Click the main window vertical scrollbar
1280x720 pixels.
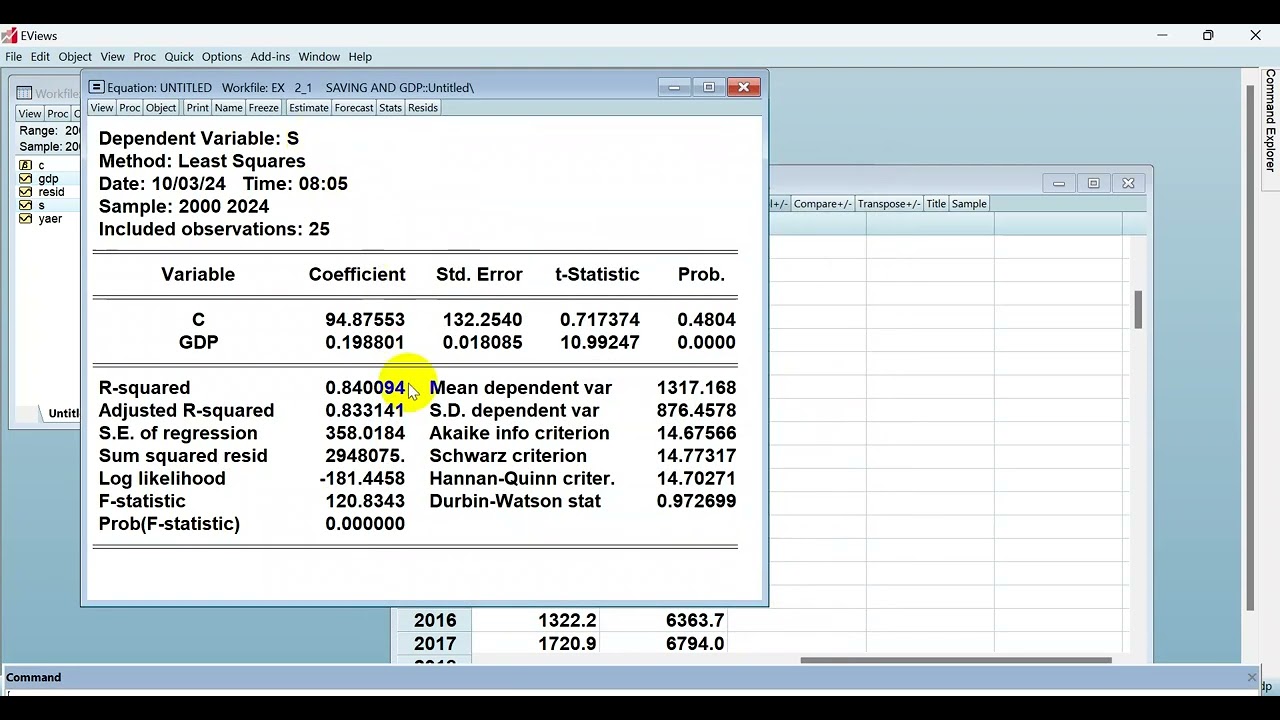click(x=1250, y=348)
